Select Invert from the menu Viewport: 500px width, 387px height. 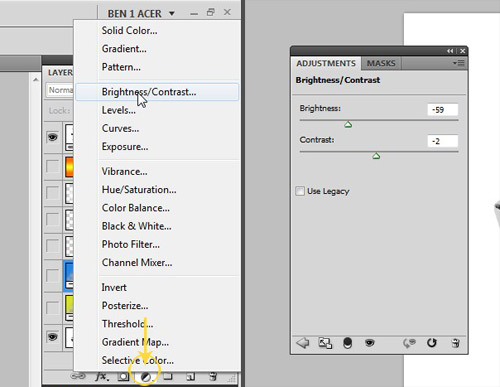point(114,288)
